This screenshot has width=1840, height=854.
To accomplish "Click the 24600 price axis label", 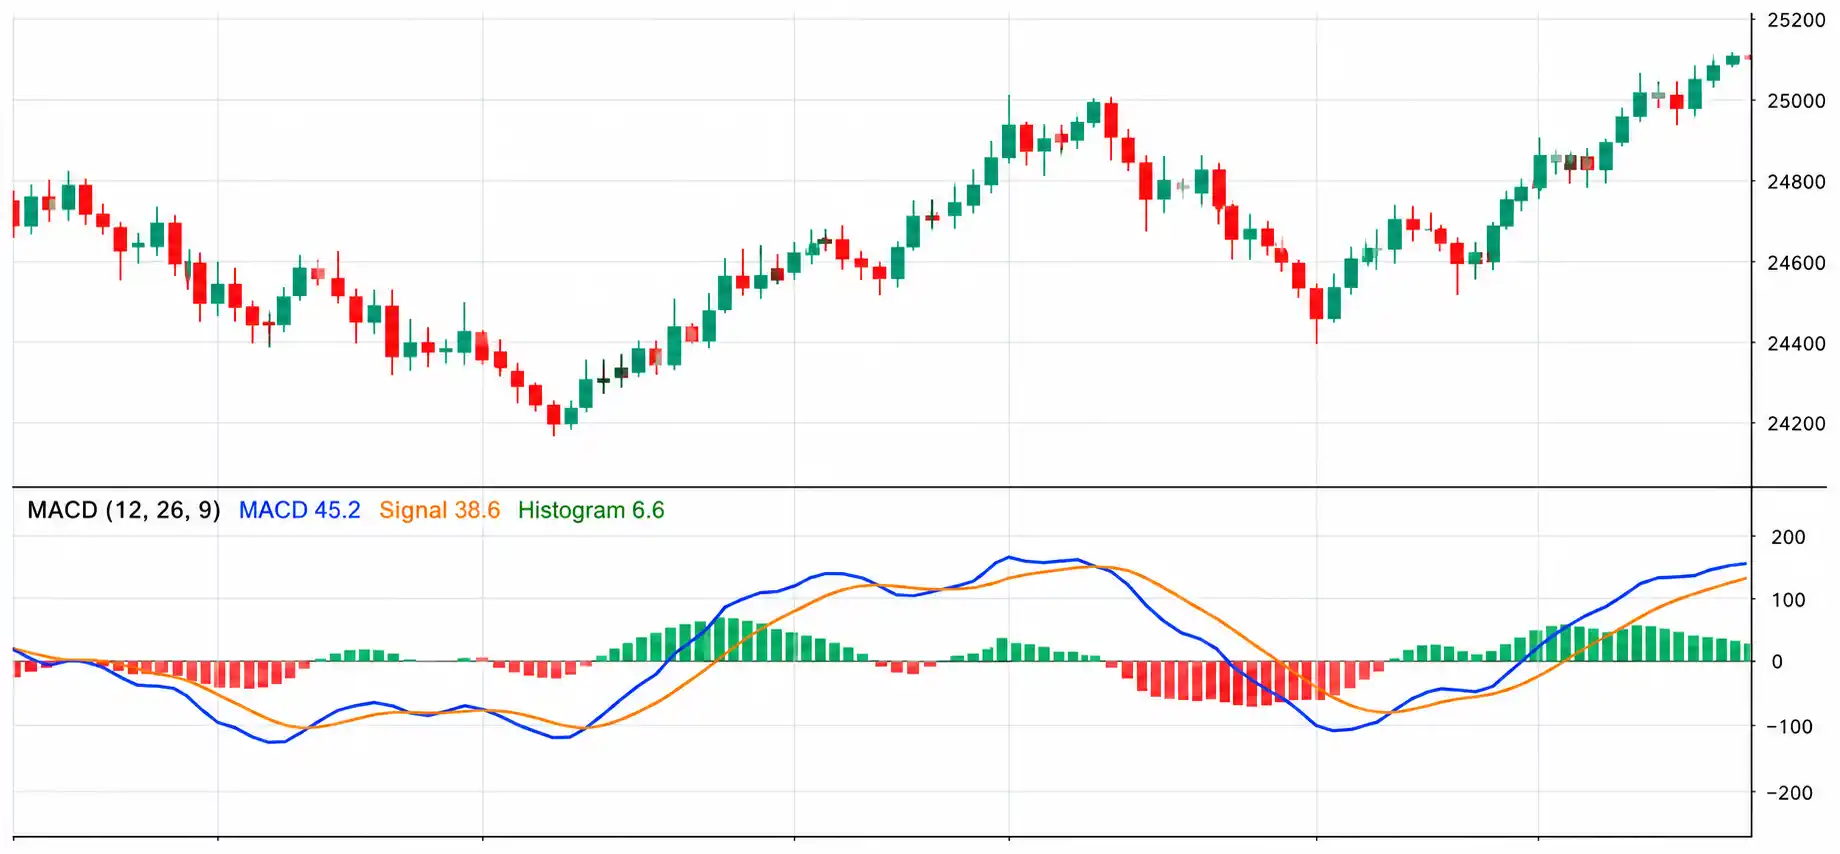I will 1796,263.
